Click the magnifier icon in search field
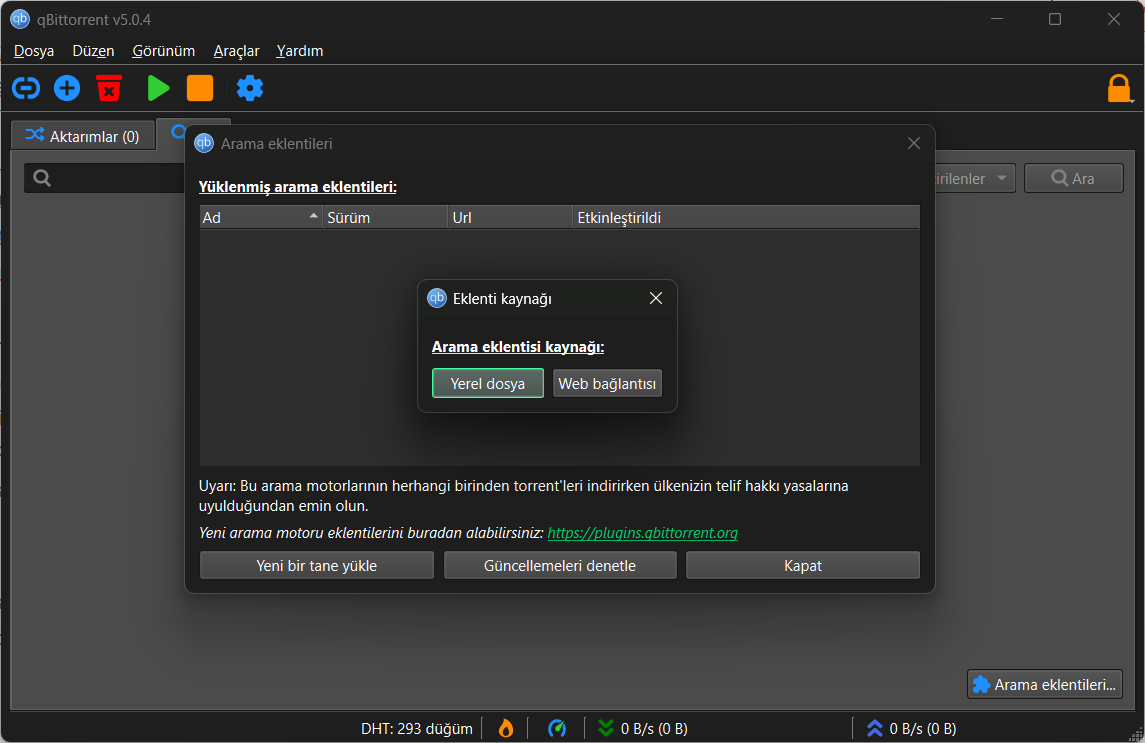Viewport: 1145px width, 743px height. [x=42, y=178]
